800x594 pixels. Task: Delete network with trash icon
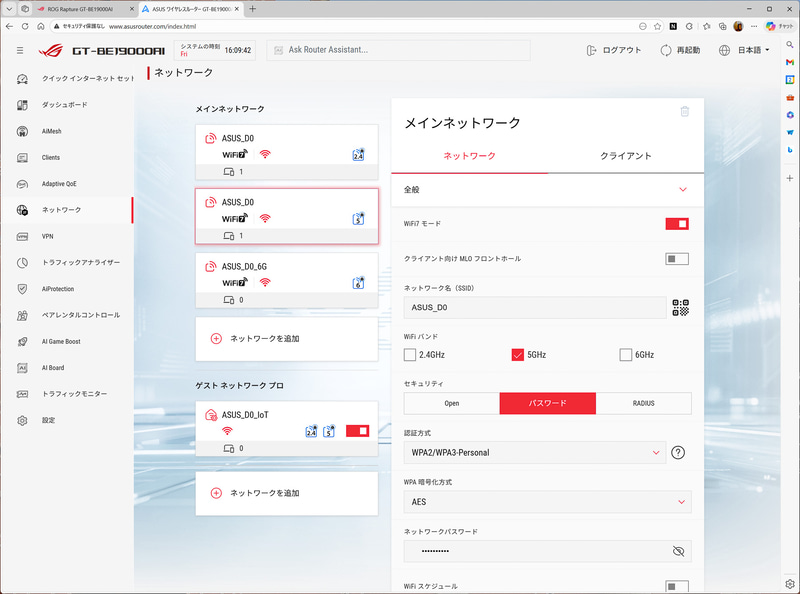click(x=685, y=111)
